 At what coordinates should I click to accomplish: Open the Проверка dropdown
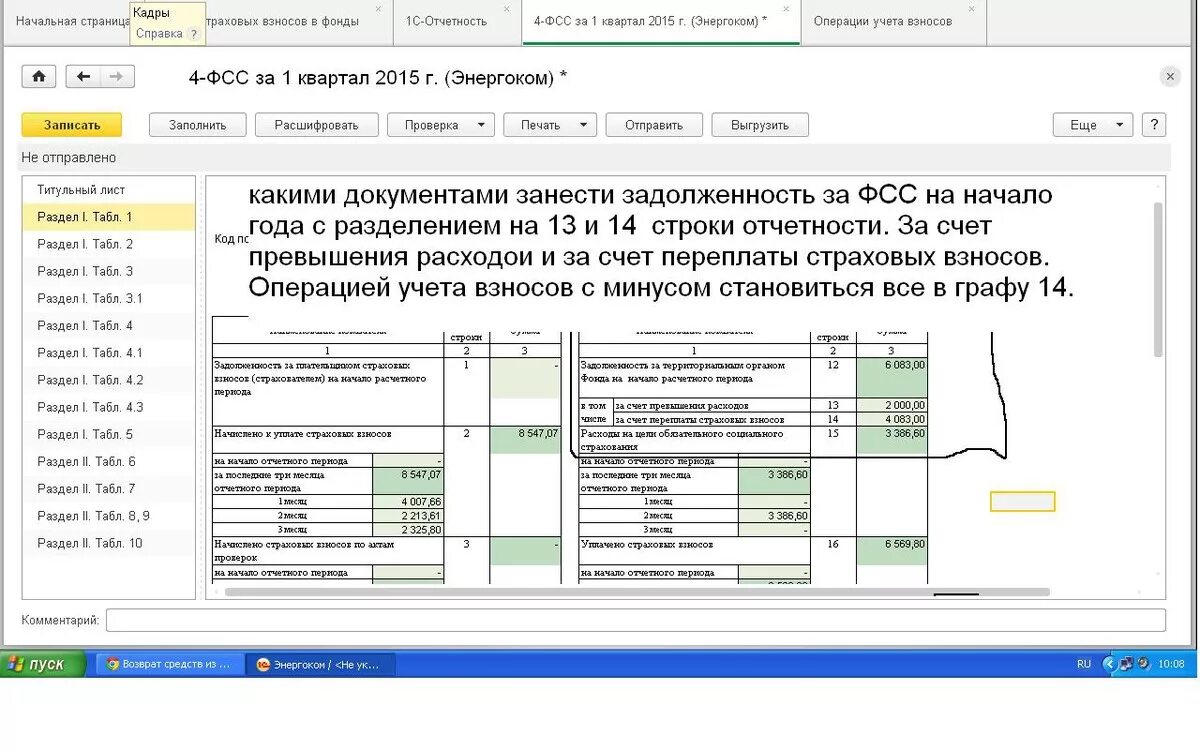click(x=440, y=125)
